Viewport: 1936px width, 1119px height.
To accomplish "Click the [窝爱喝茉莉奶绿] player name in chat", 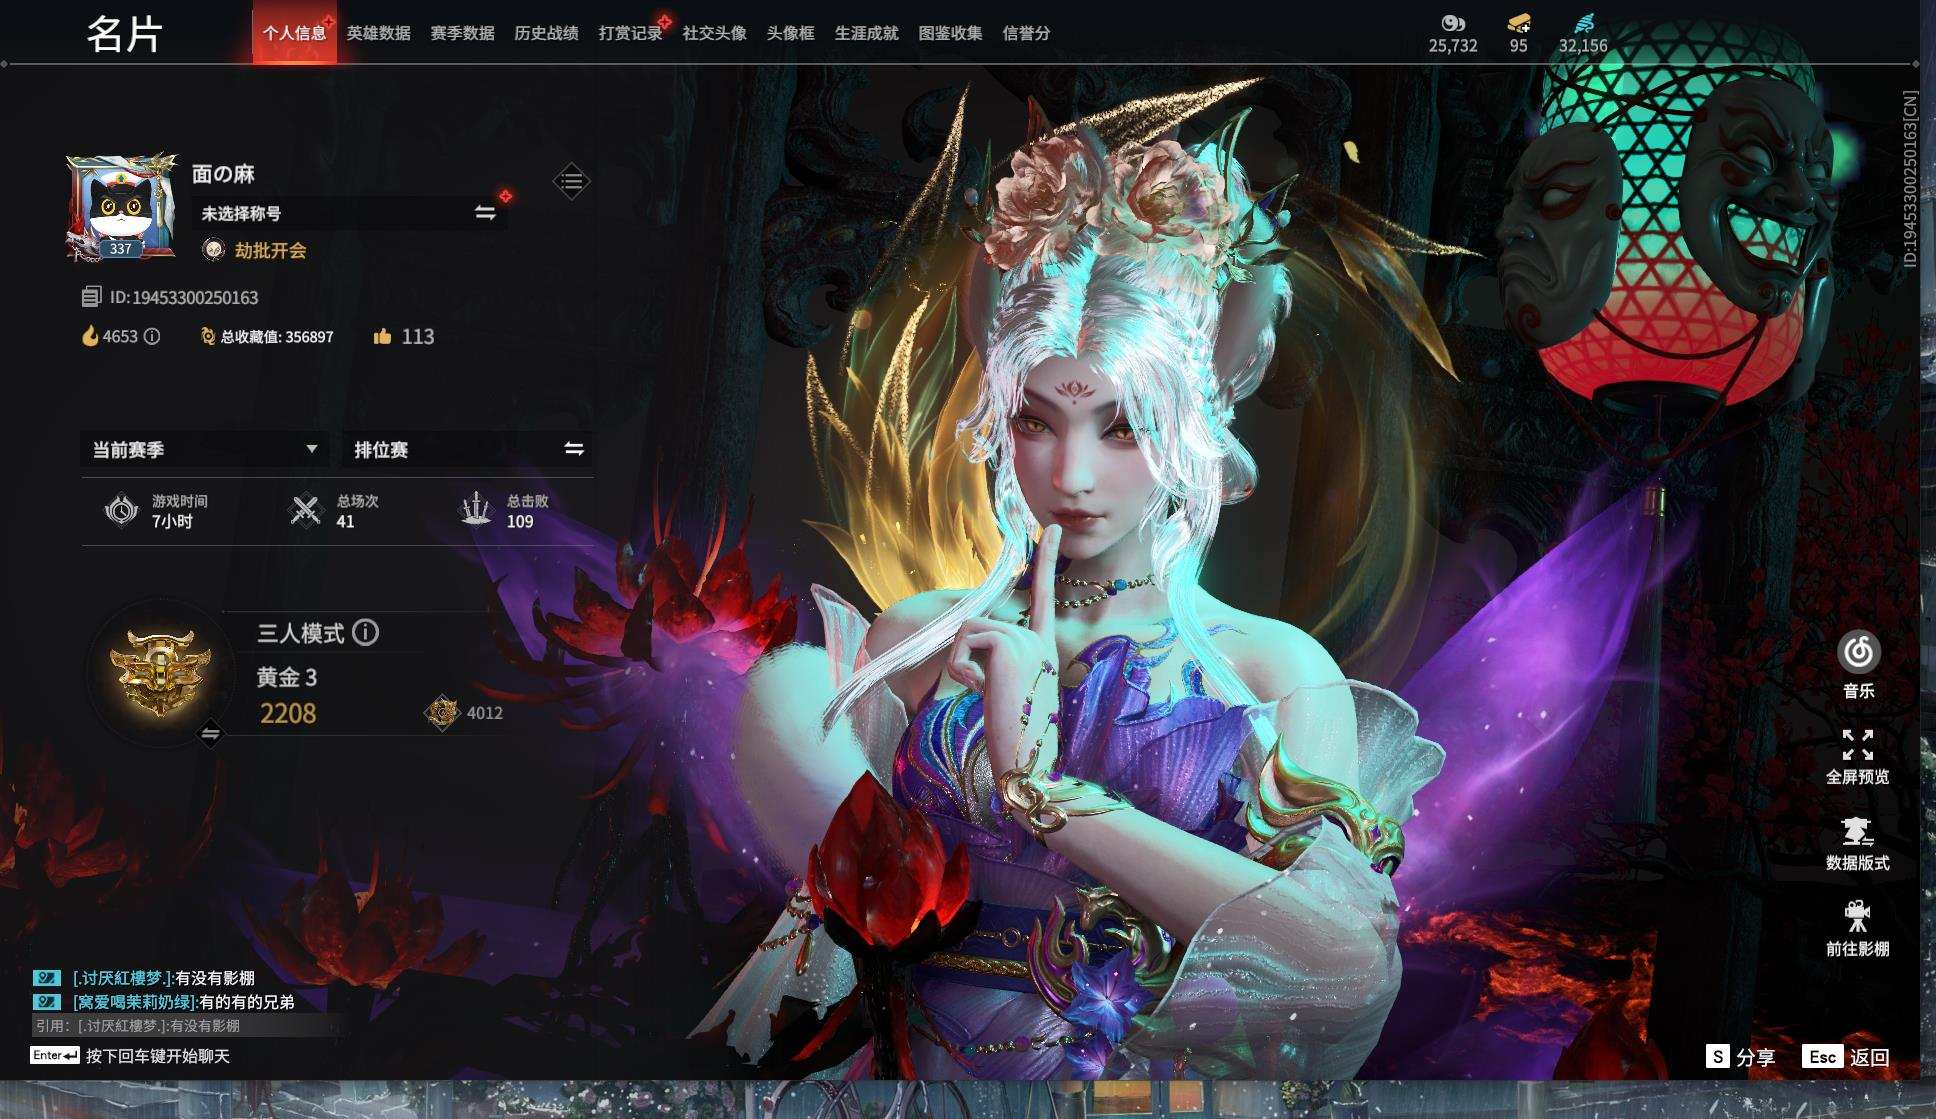I will (x=135, y=1001).
